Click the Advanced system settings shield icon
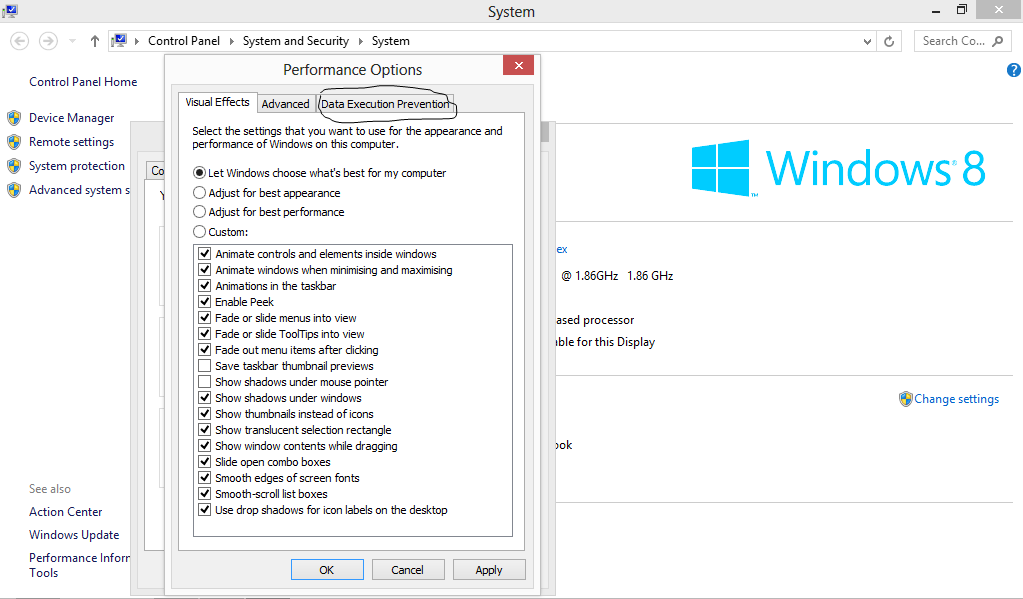The height and width of the screenshot is (599, 1023). click(14, 191)
